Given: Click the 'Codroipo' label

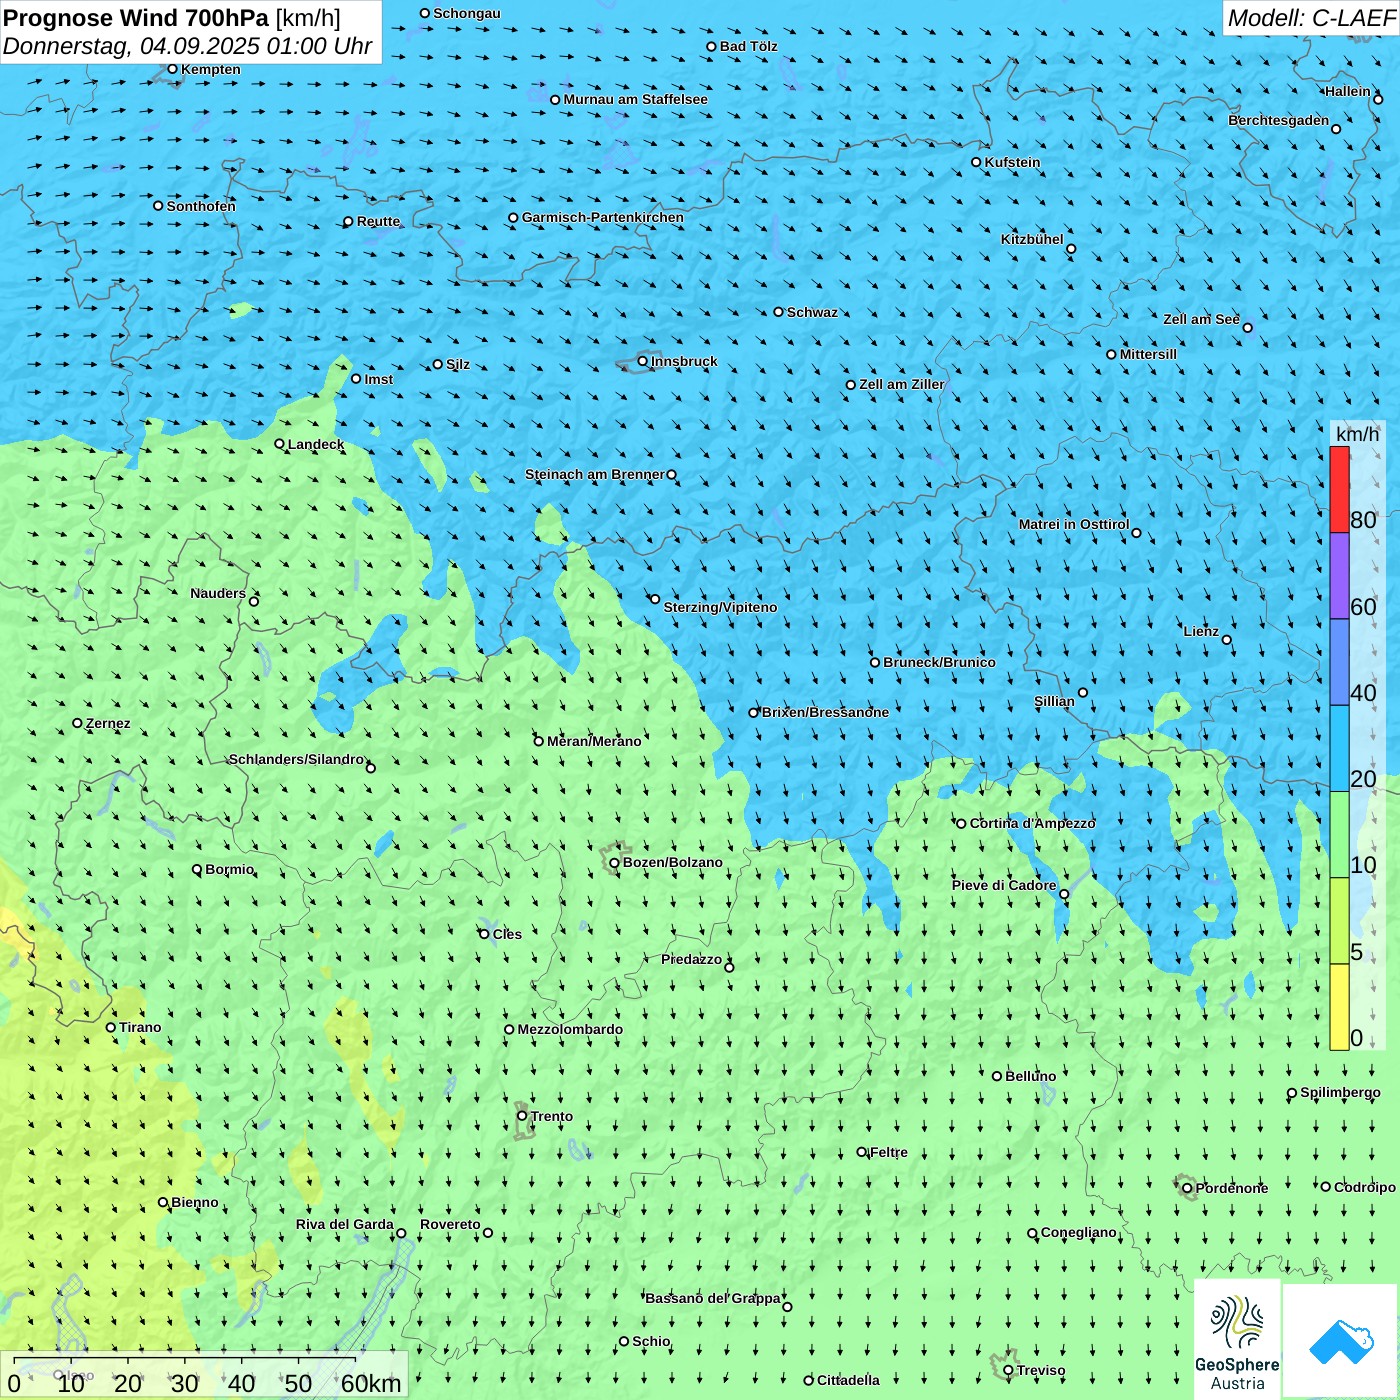Looking at the screenshot, I should [x=1365, y=1187].
